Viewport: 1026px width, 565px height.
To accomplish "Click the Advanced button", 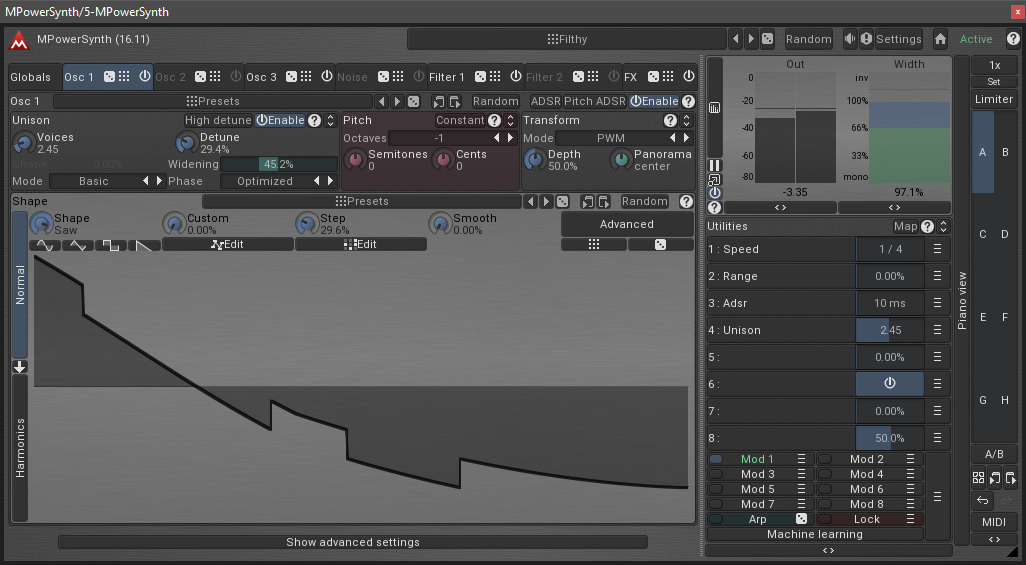I will 627,225.
